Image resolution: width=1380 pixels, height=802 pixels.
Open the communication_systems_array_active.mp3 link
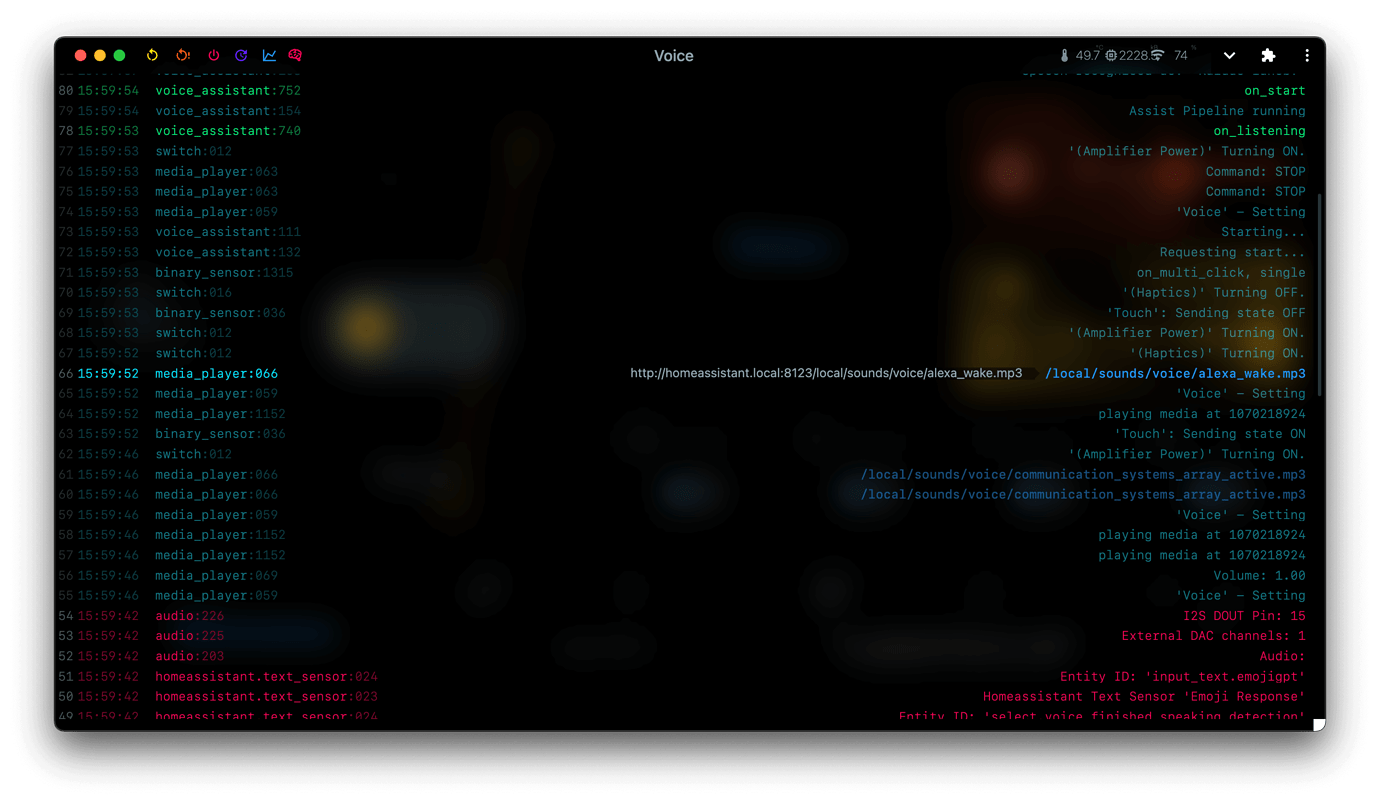coord(1083,474)
